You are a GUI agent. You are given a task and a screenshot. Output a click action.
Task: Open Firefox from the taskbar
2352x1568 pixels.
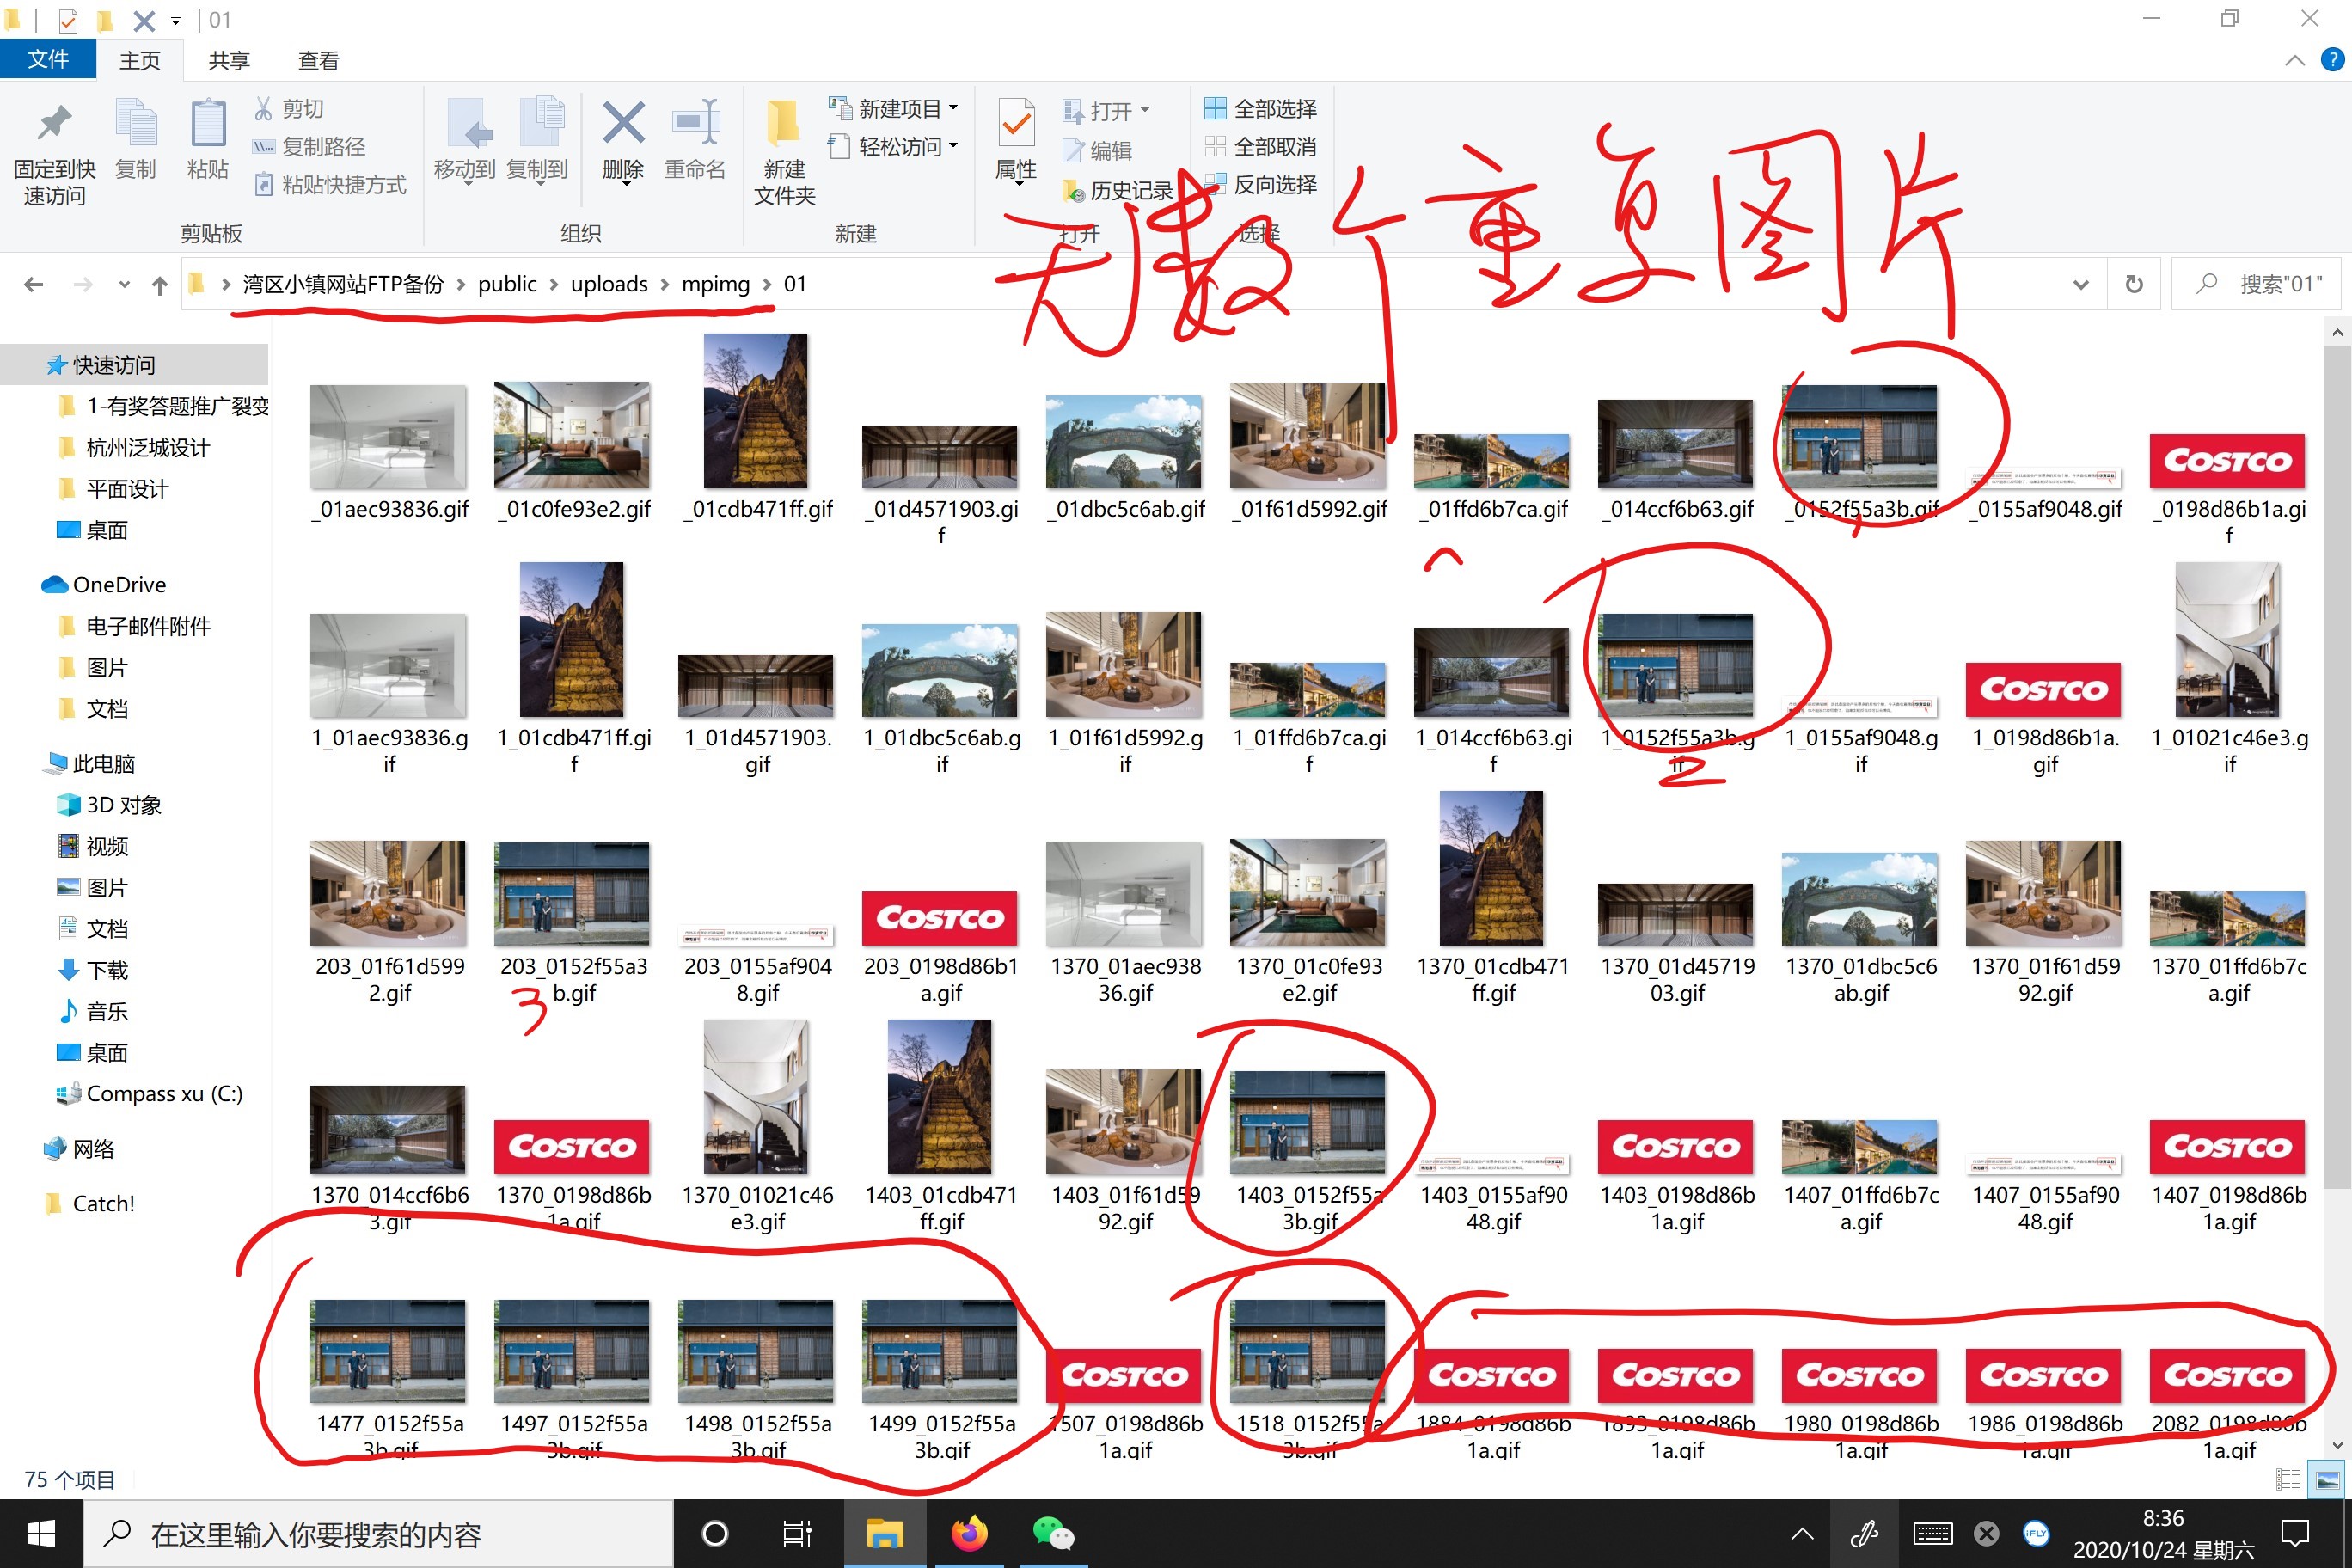pyautogui.click(x=968, y=1533)
